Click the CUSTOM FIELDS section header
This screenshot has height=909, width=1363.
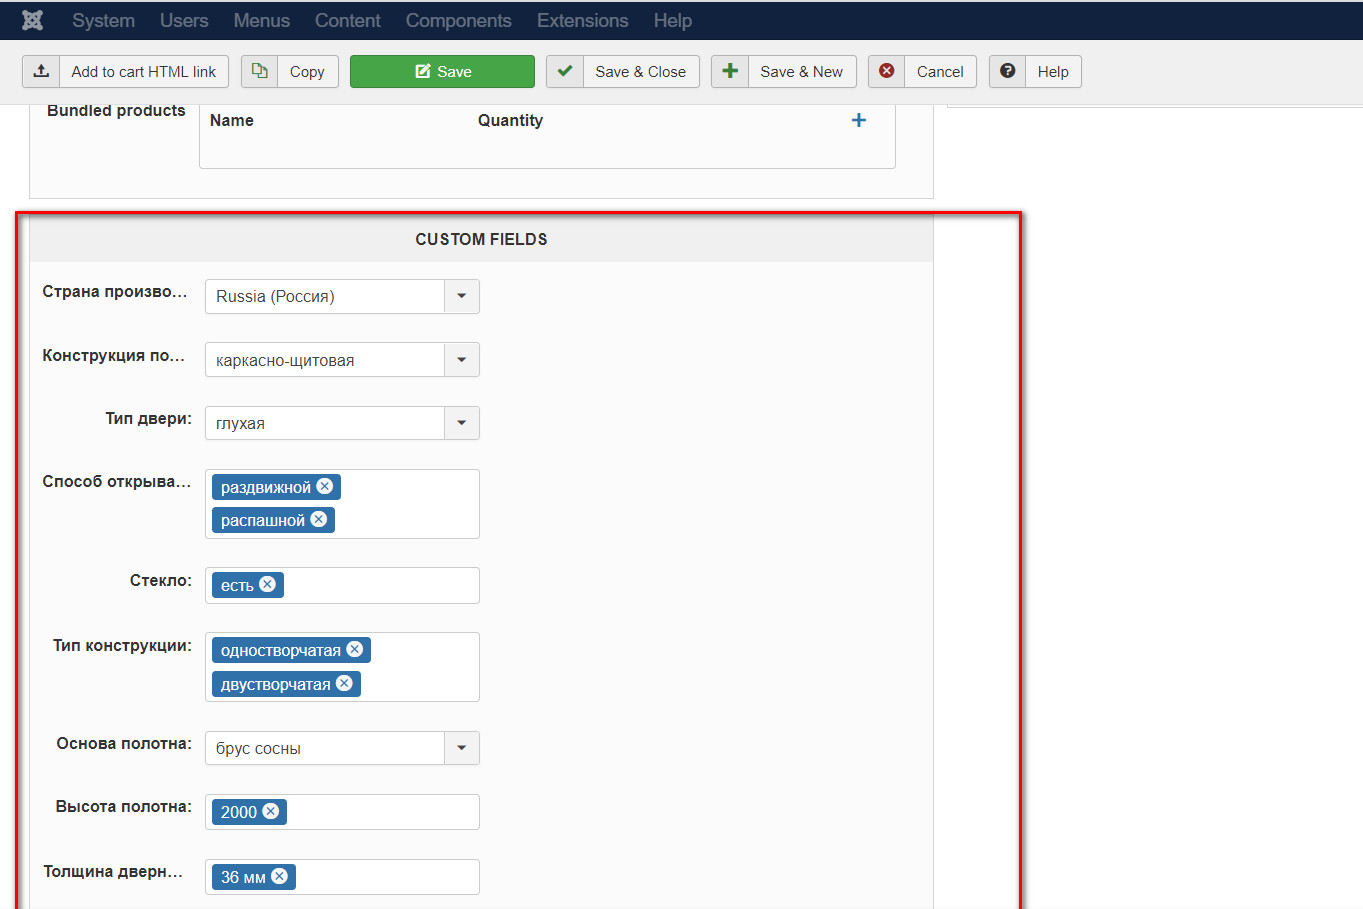[481, 239]
